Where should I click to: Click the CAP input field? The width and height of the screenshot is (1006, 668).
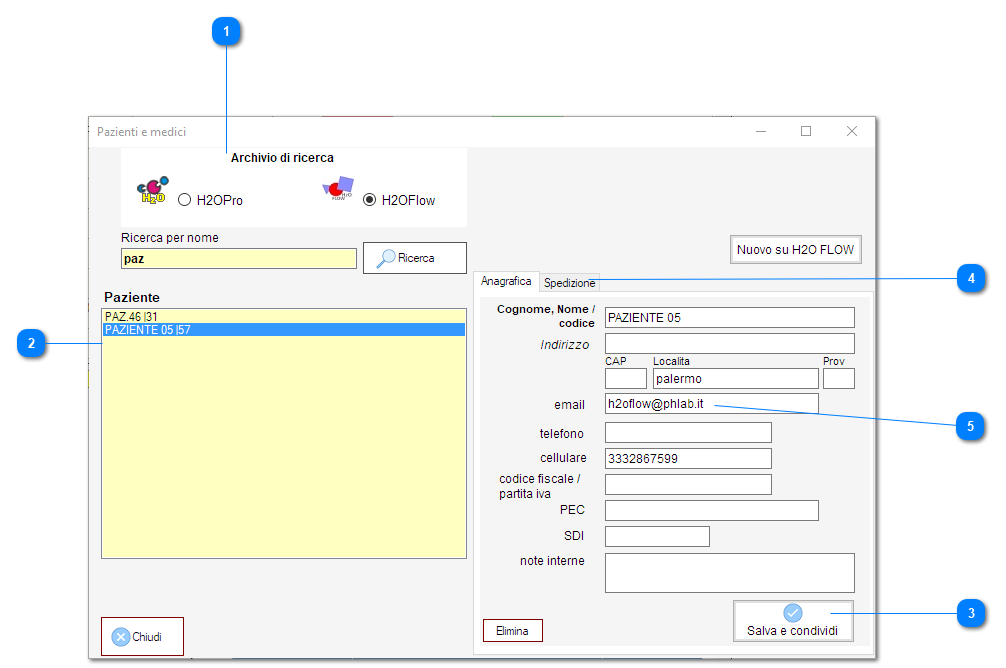coord(626,379)
